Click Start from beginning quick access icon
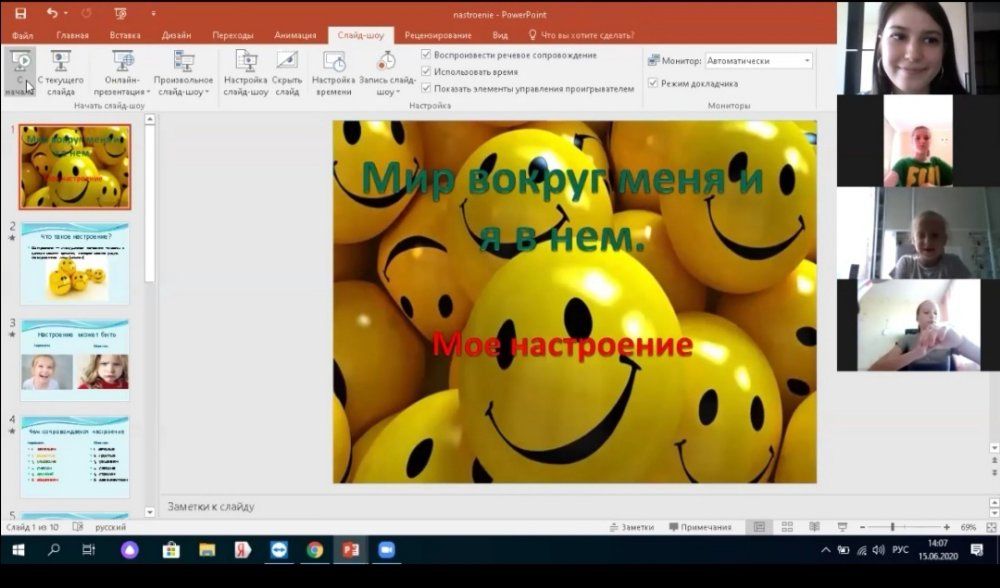Viewport: 1000px width, 588px height. click(120, 13)
